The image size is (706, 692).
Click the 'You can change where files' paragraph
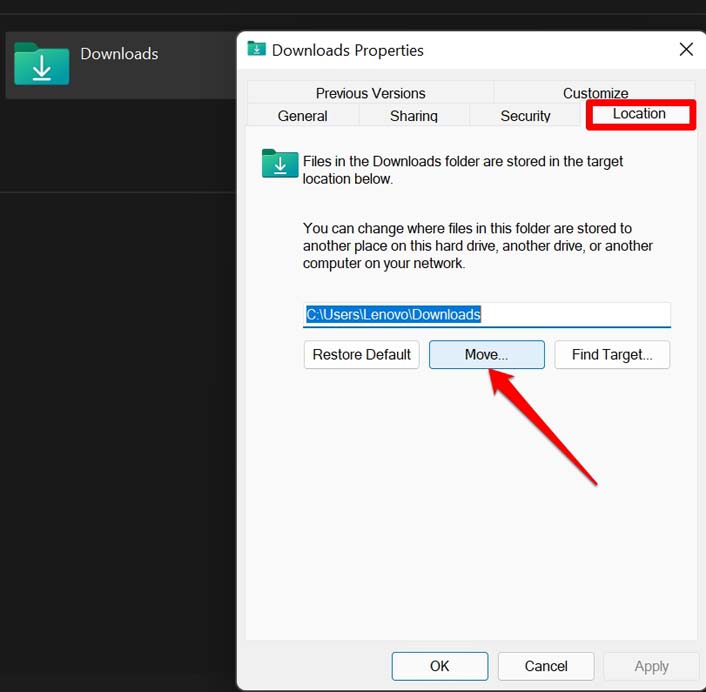(x=478, y=245)
